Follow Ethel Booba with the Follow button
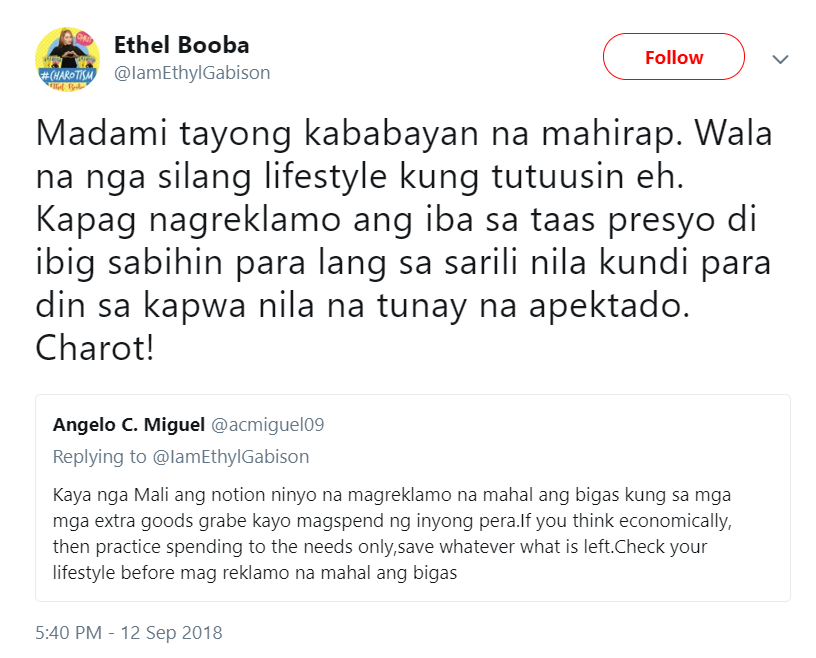Image resolution: width=816 pixels, height=658 pixels. click(x=673, y=57)
